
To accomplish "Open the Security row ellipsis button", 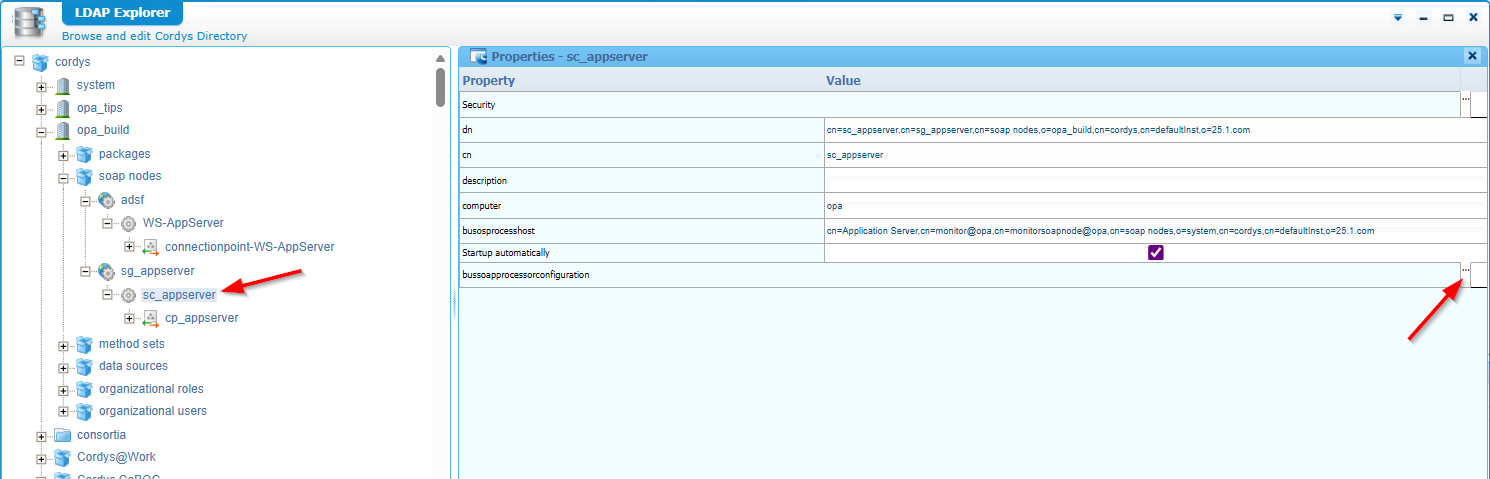I will point(1466,101).
